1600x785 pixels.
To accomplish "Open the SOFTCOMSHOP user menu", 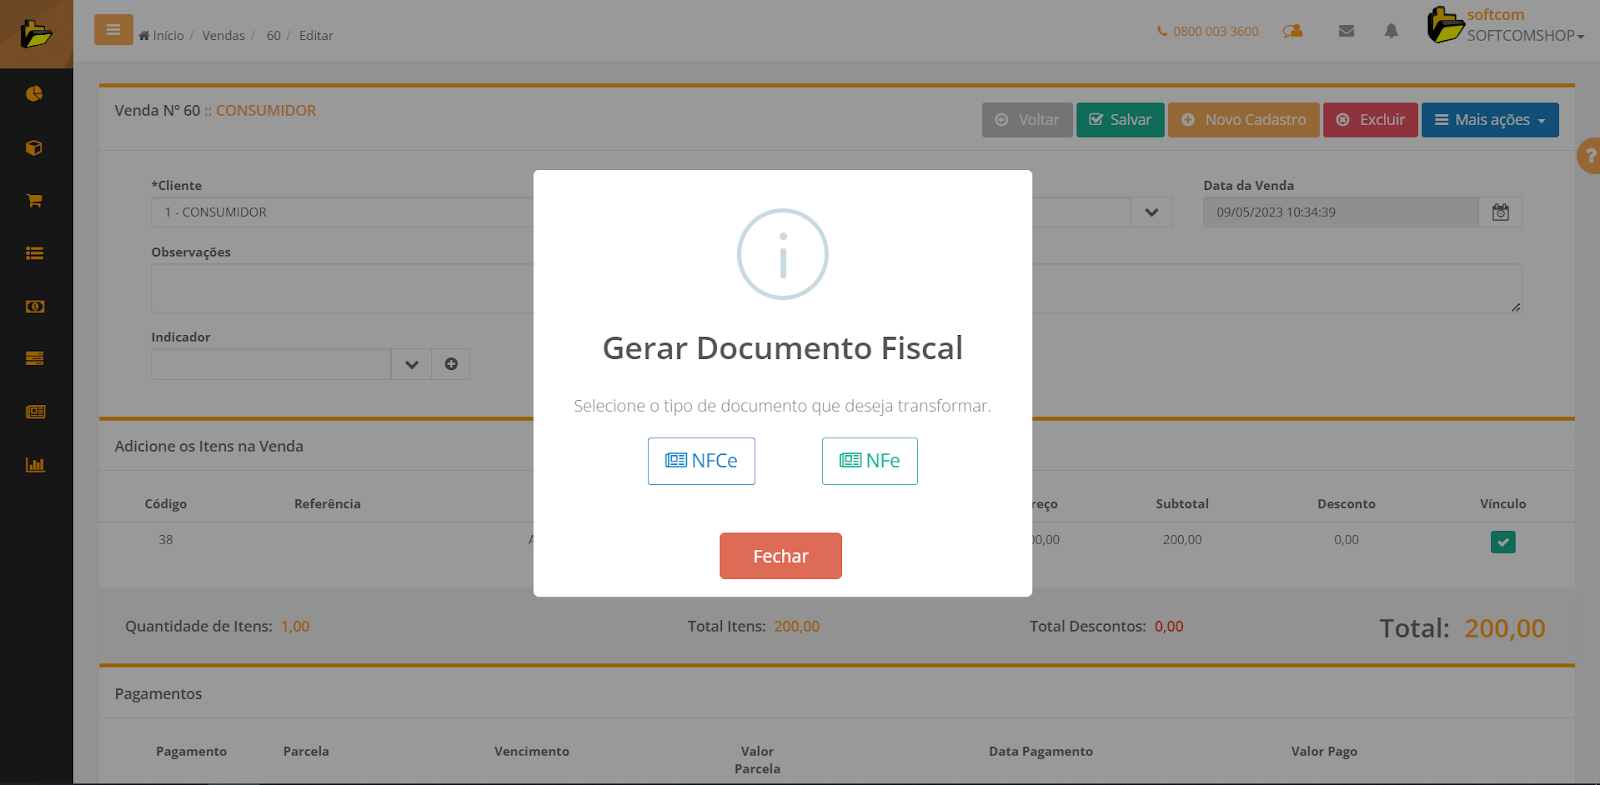I will coord(1524,35).
